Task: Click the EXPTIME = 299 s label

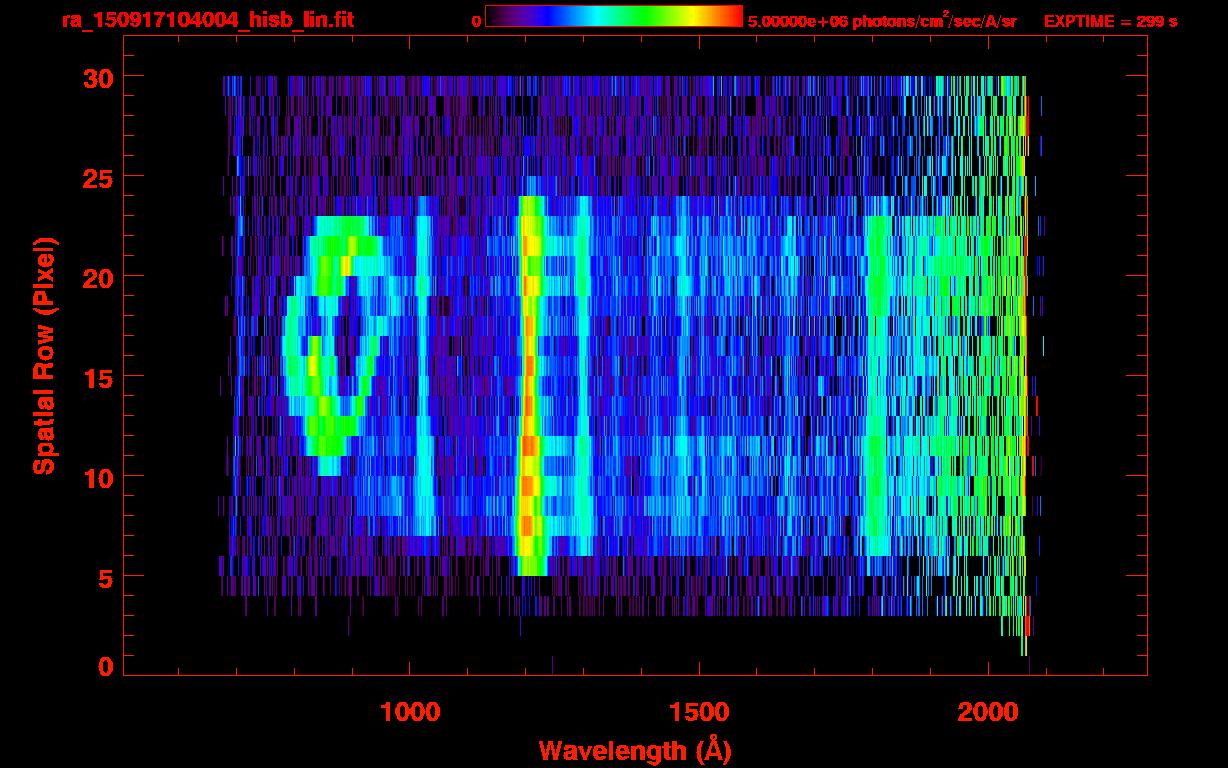Action: coord(1110,21)
